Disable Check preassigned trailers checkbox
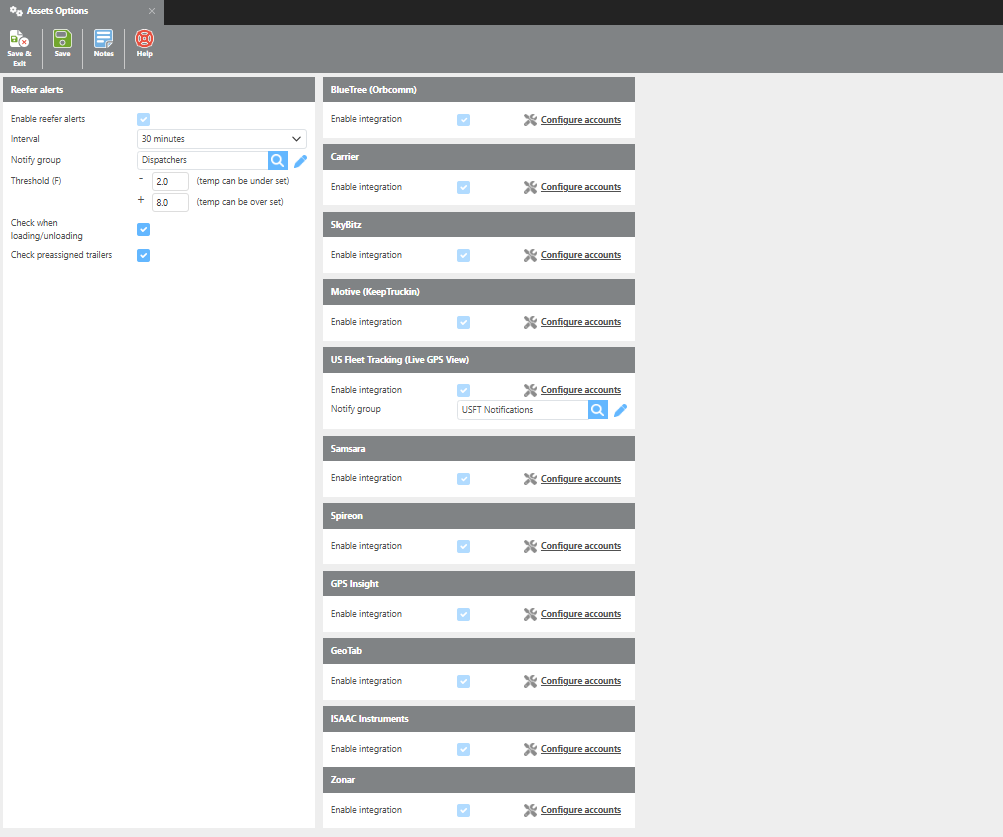The width and height of the screenshot is (1003, 837). [143, 255]
